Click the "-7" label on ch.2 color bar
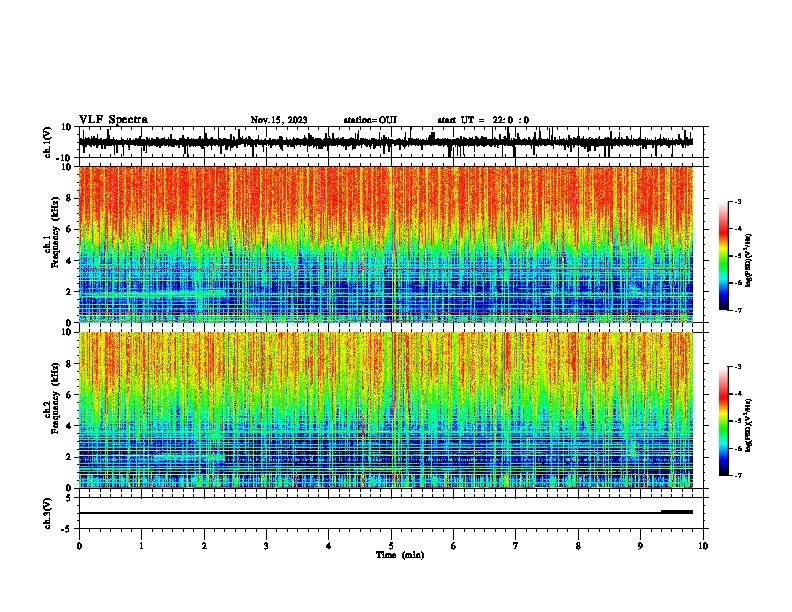The width and height of the screenshot is (792, 612). coord(738,475)
